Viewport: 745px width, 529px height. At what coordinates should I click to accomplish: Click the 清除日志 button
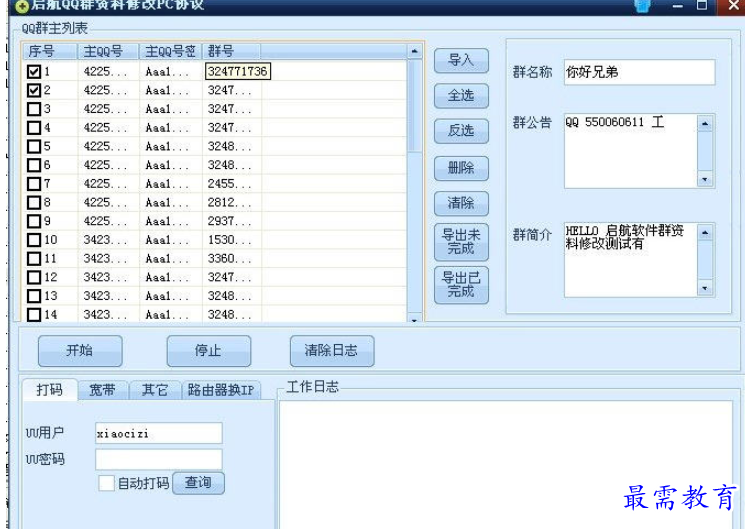332,351
